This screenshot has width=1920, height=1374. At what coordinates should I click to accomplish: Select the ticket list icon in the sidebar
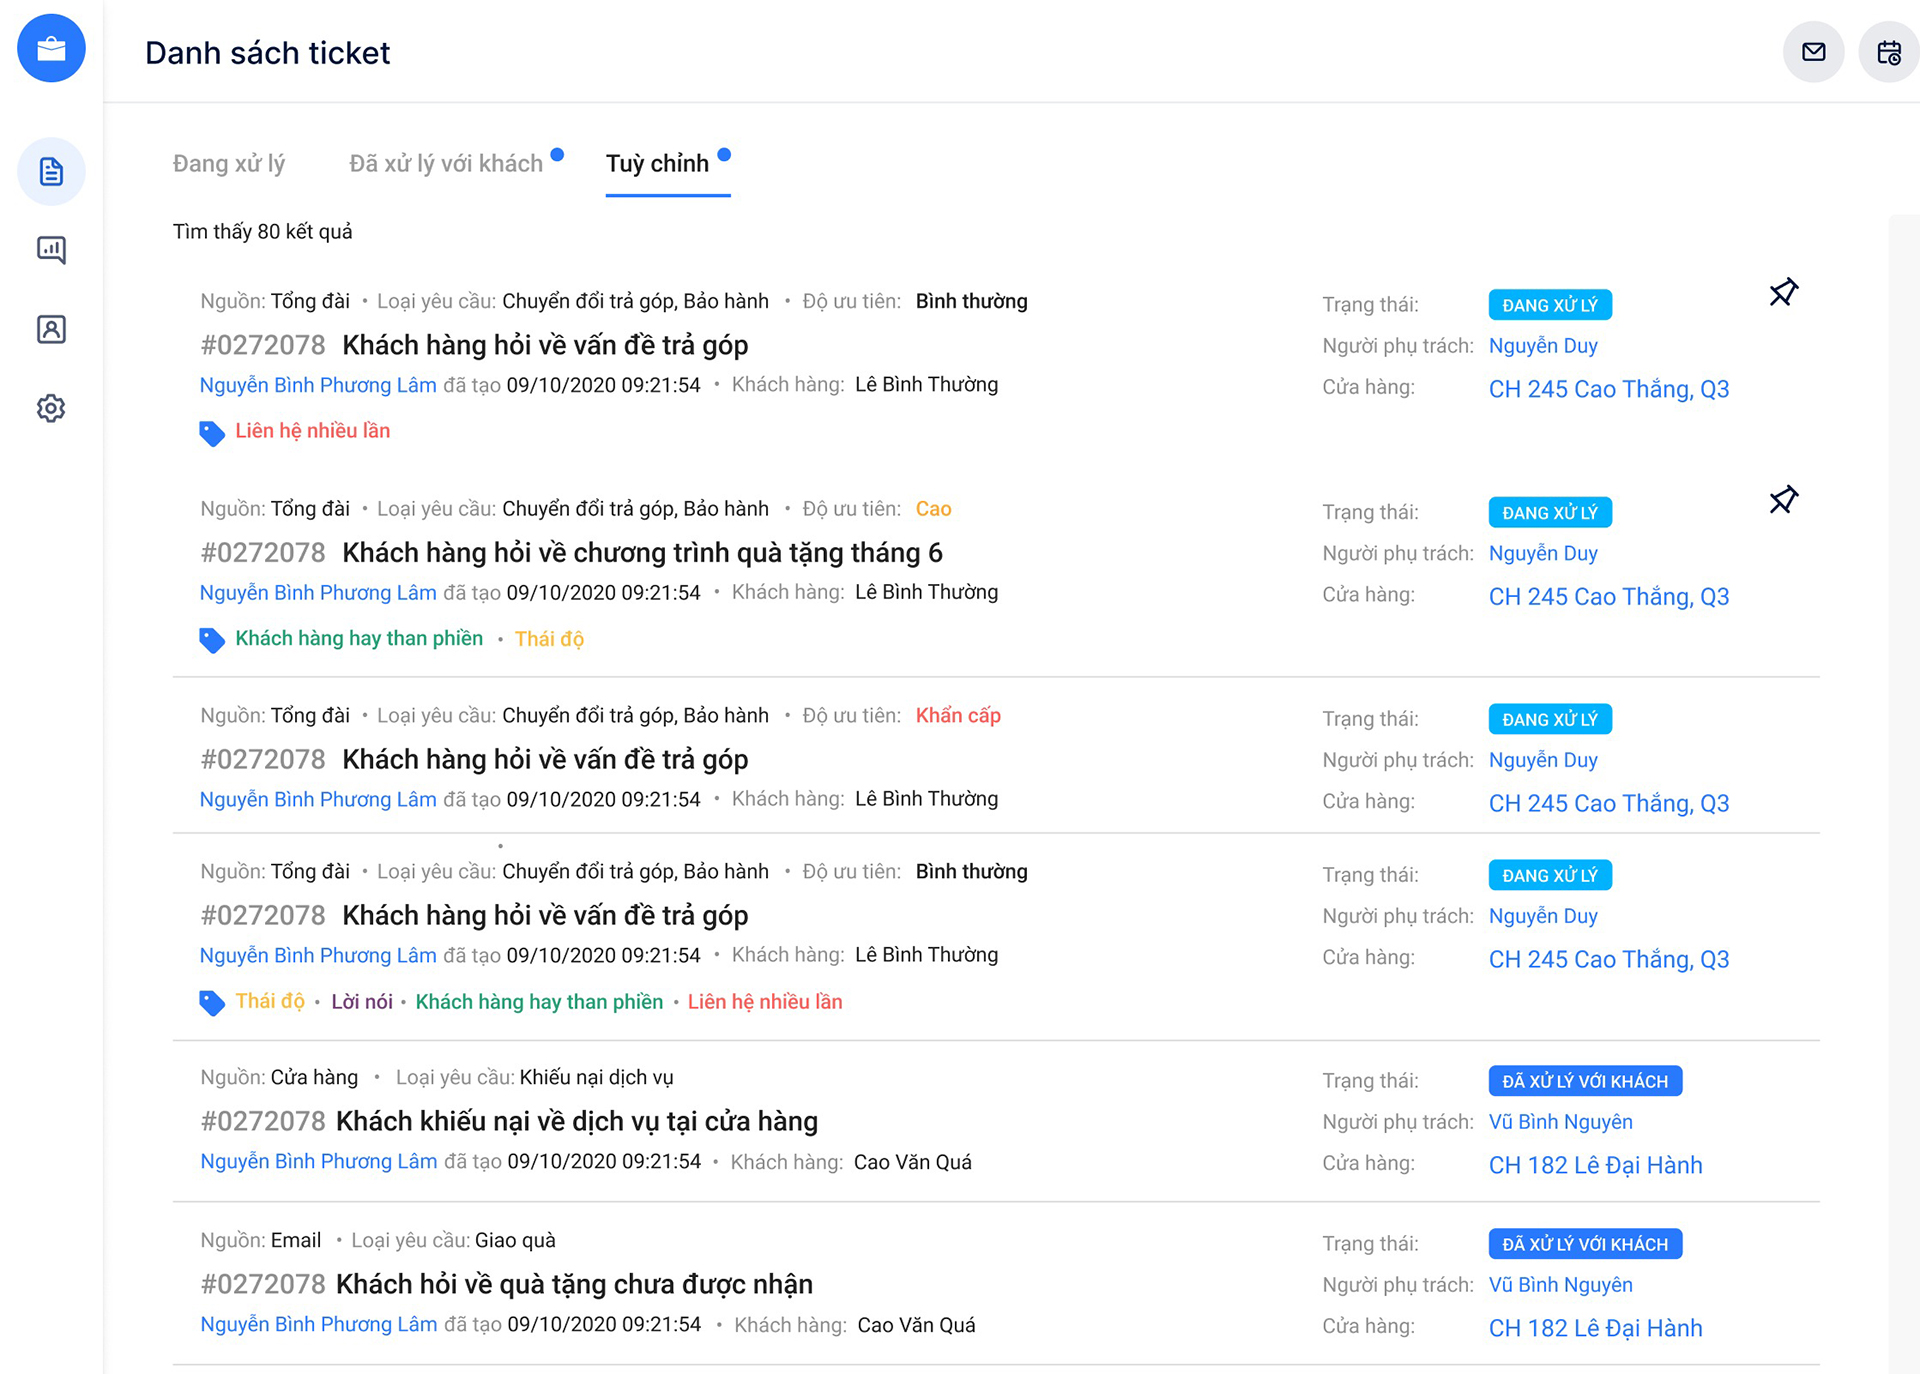[50, 171]
